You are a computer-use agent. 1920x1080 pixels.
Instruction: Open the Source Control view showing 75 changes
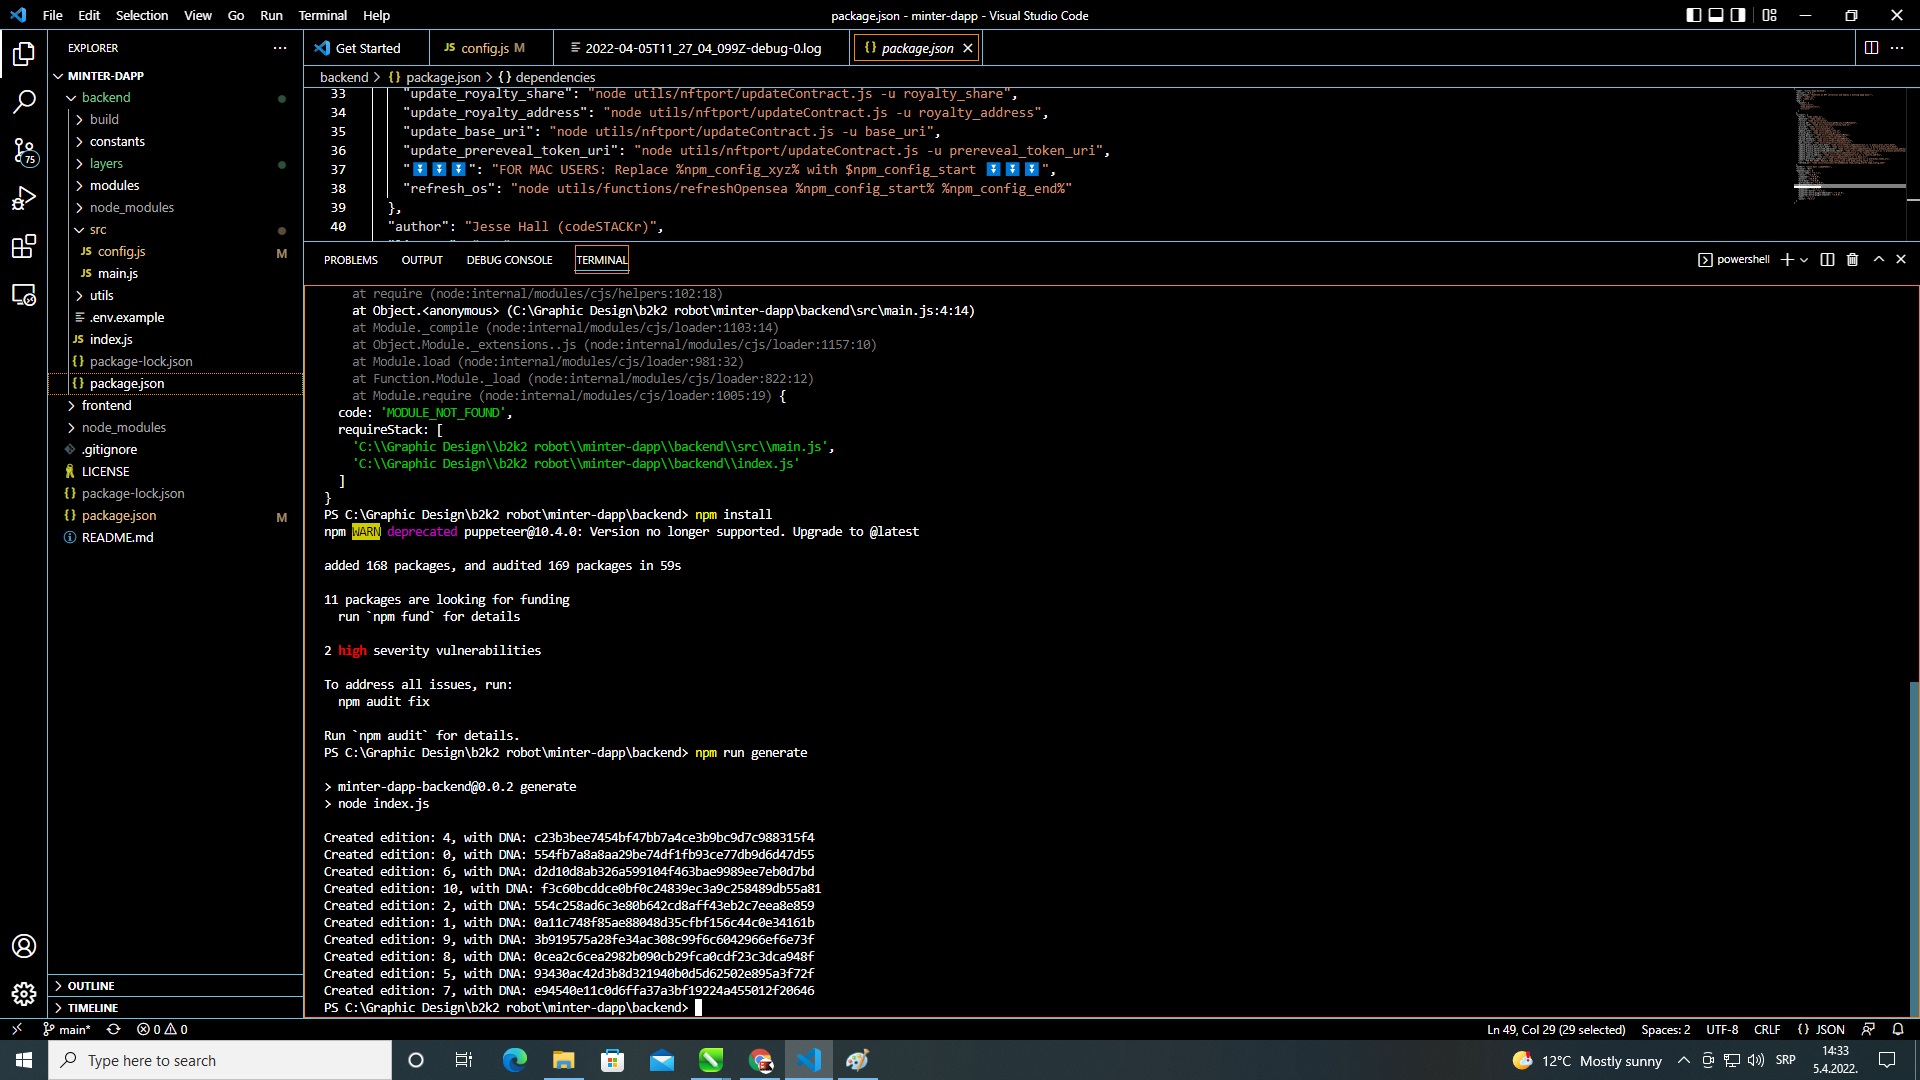point(24,152)
